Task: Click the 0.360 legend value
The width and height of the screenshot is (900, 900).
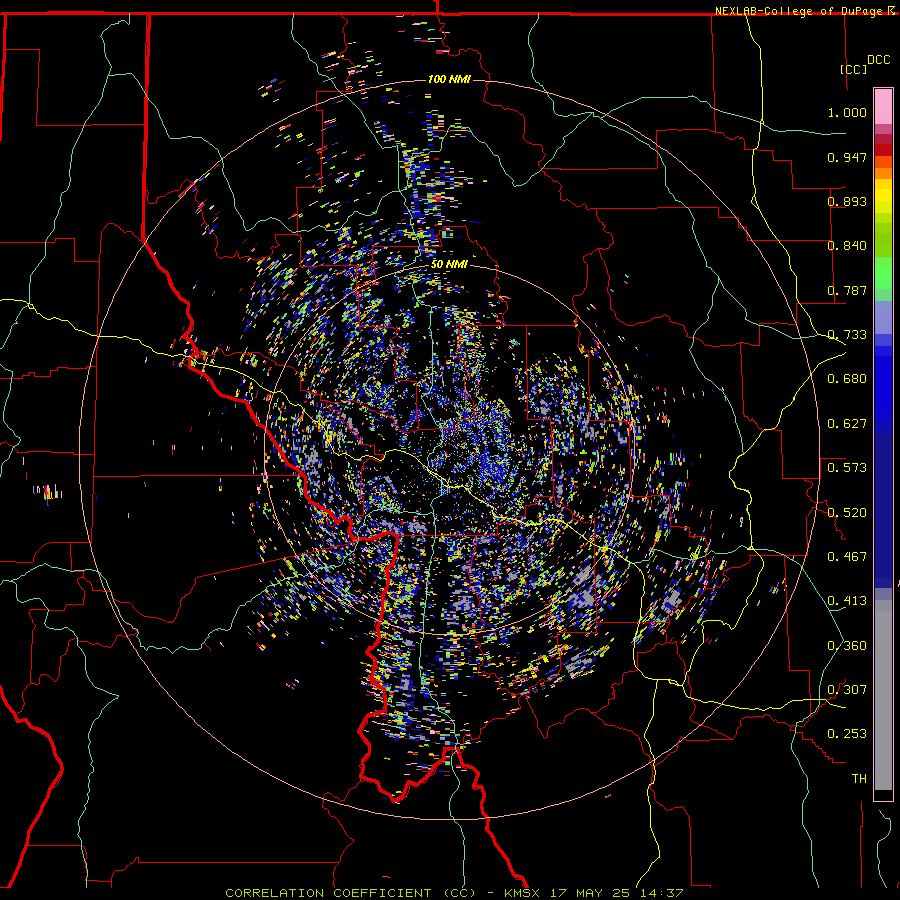Action: click(847, 646)
